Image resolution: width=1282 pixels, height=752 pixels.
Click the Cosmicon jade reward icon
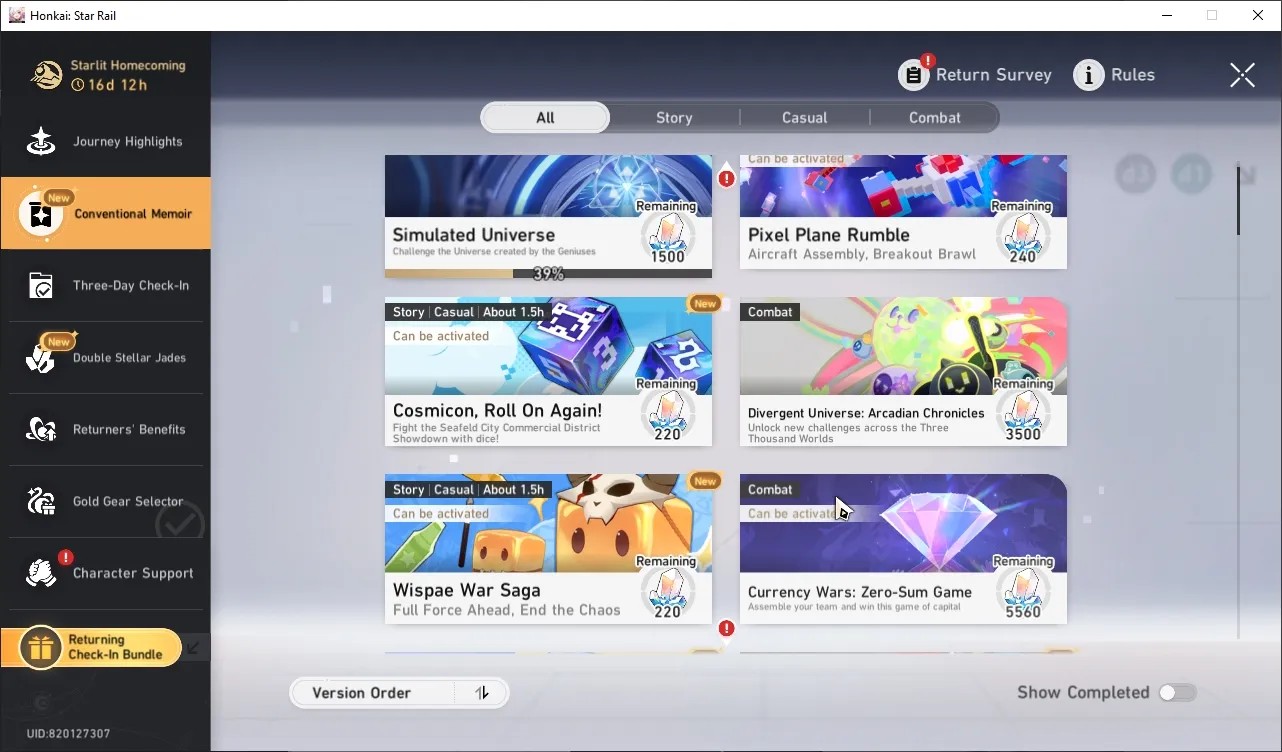tap(667, 414)
